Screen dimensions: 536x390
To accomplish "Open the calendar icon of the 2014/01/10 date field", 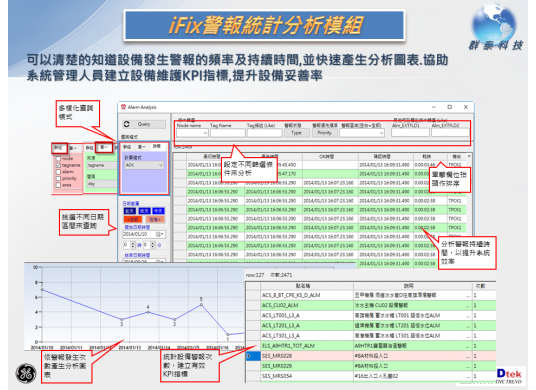I will point(158,234).
